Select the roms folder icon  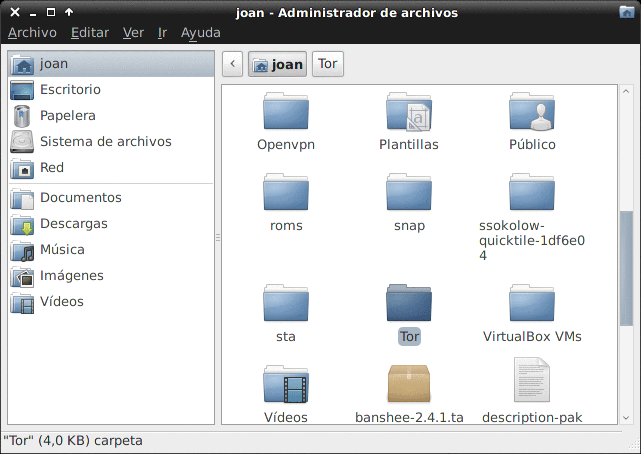286,192
